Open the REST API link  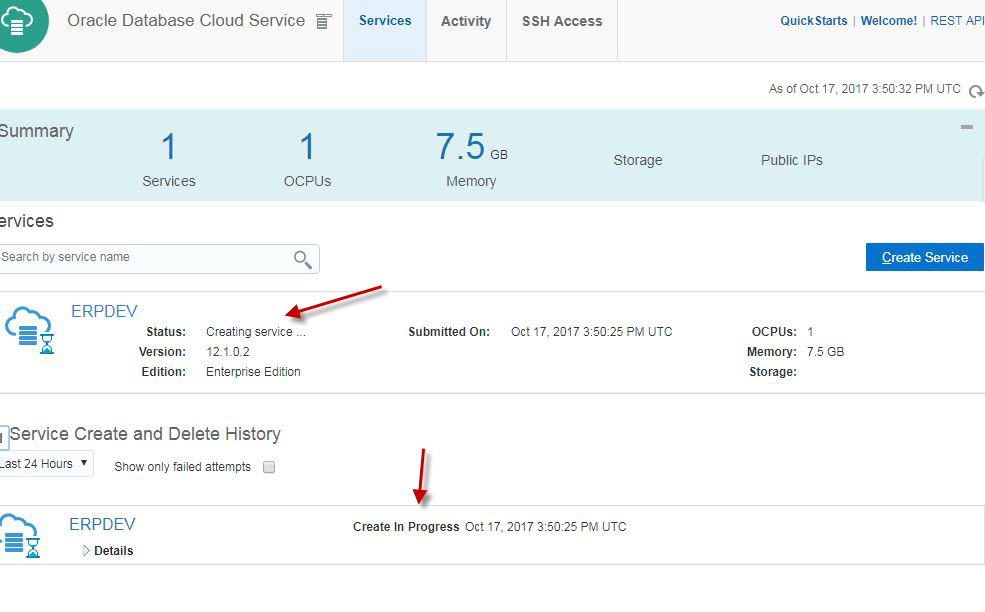(957, 21)
